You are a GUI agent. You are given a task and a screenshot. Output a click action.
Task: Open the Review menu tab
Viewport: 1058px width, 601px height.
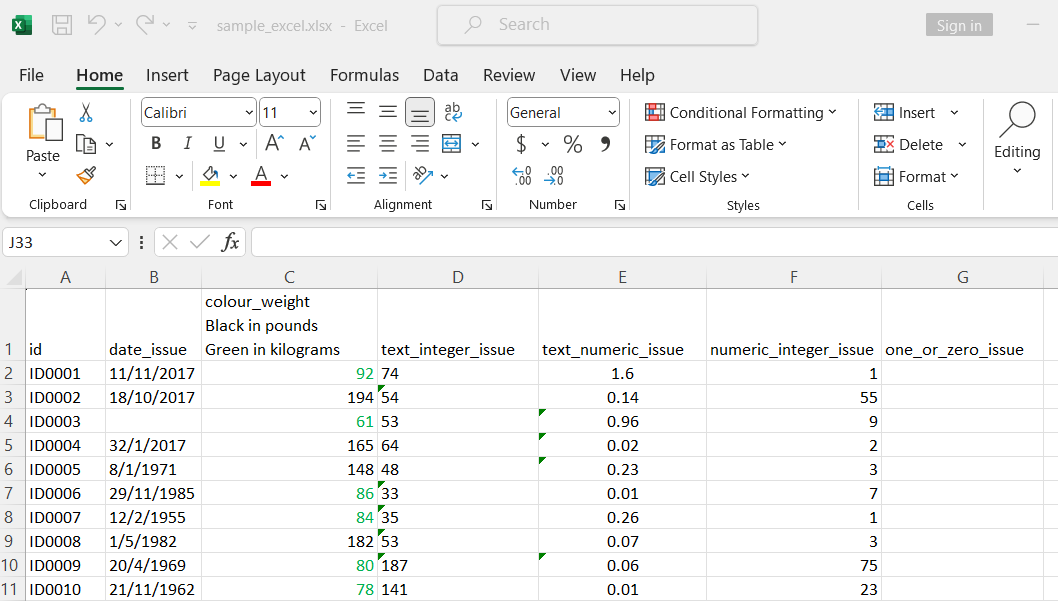pos(509,75)
